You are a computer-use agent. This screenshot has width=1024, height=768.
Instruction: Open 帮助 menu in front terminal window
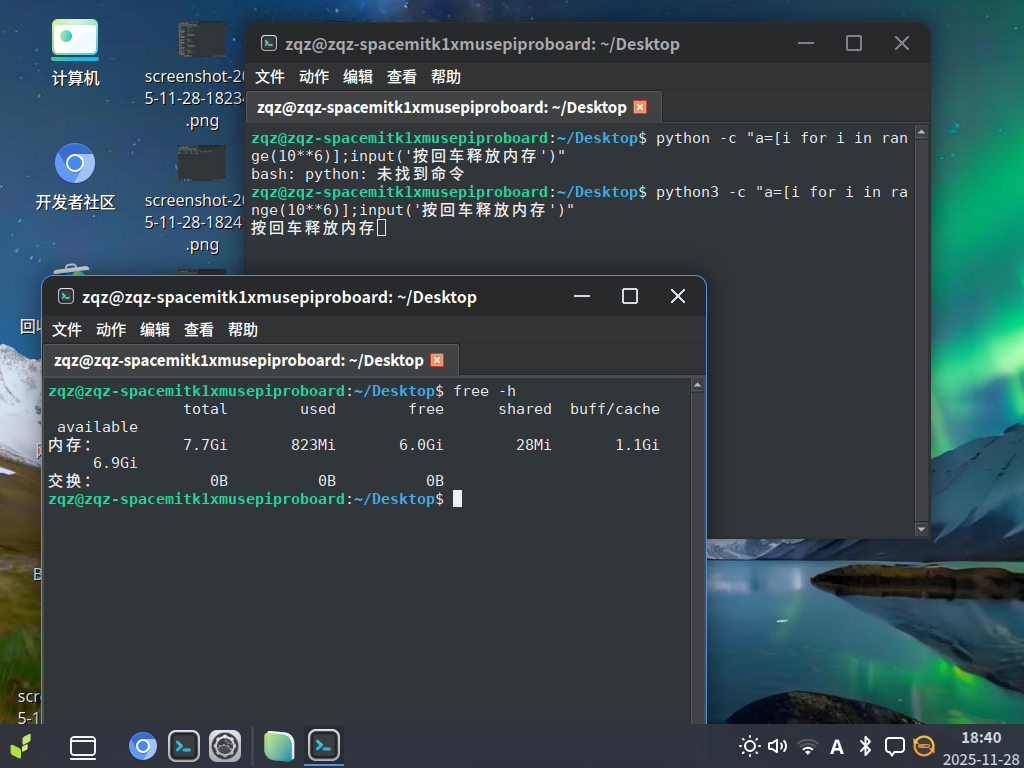[x=243, y=330]
